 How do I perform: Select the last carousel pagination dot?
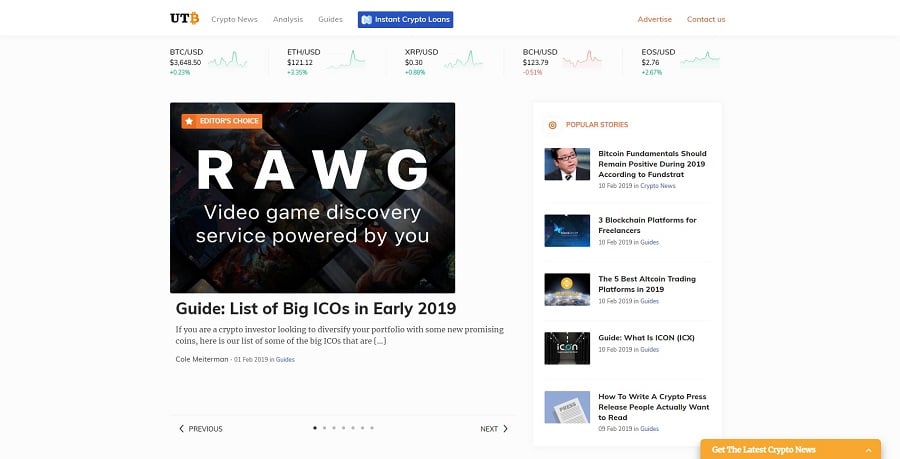(372, 428)
